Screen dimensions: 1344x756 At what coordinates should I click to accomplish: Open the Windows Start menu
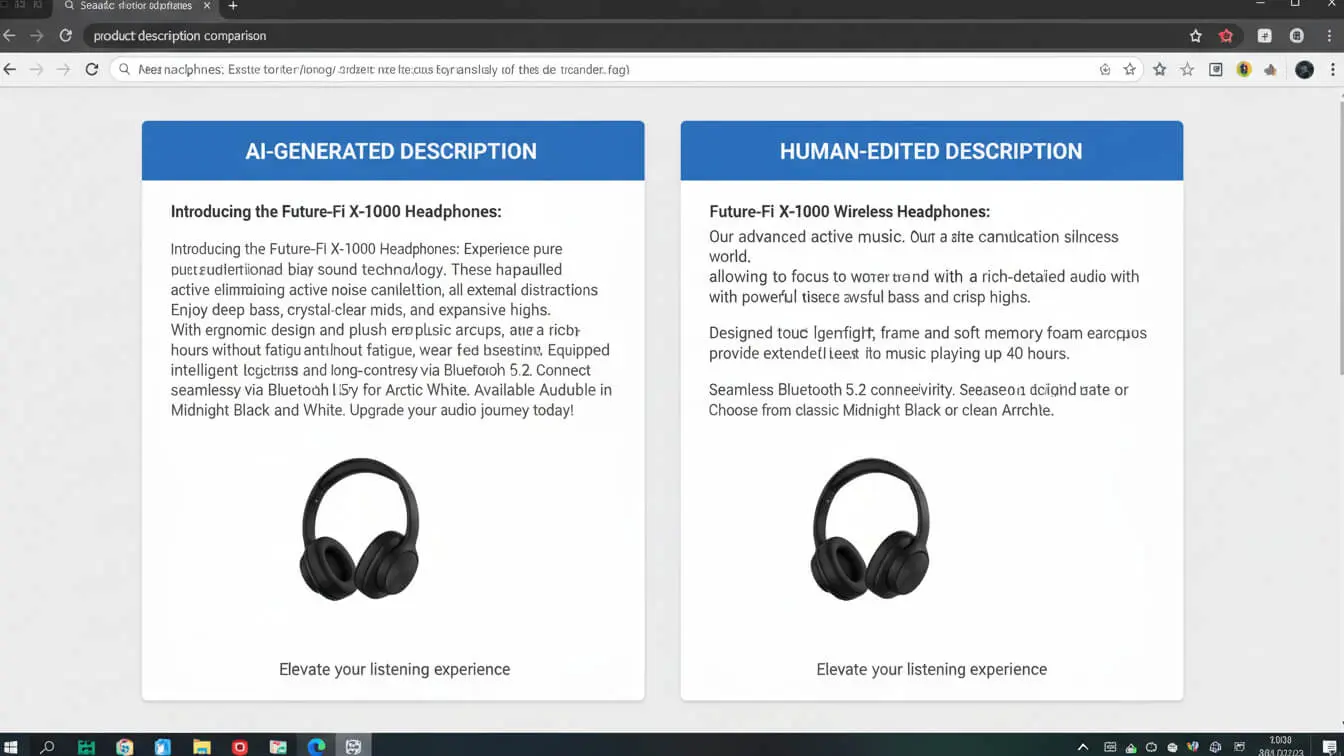[12, 746]
